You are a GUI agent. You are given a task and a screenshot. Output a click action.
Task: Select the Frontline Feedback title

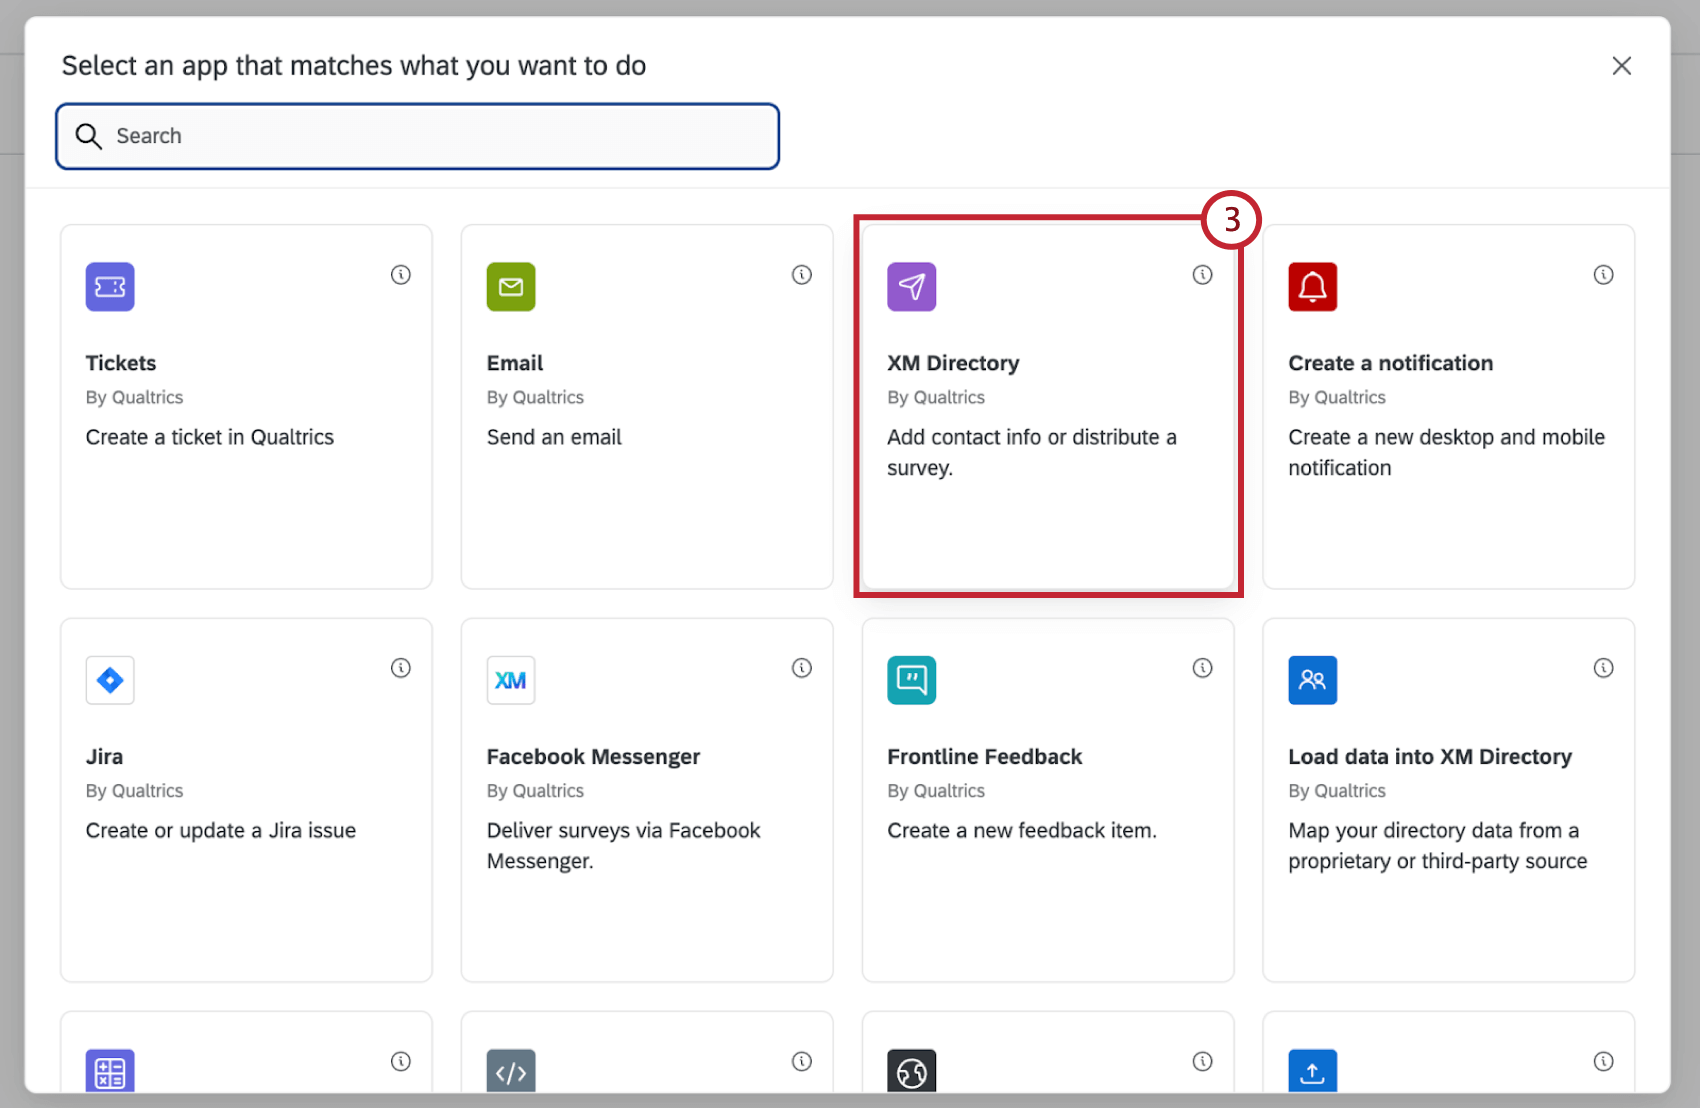click(x=985, y=757)
